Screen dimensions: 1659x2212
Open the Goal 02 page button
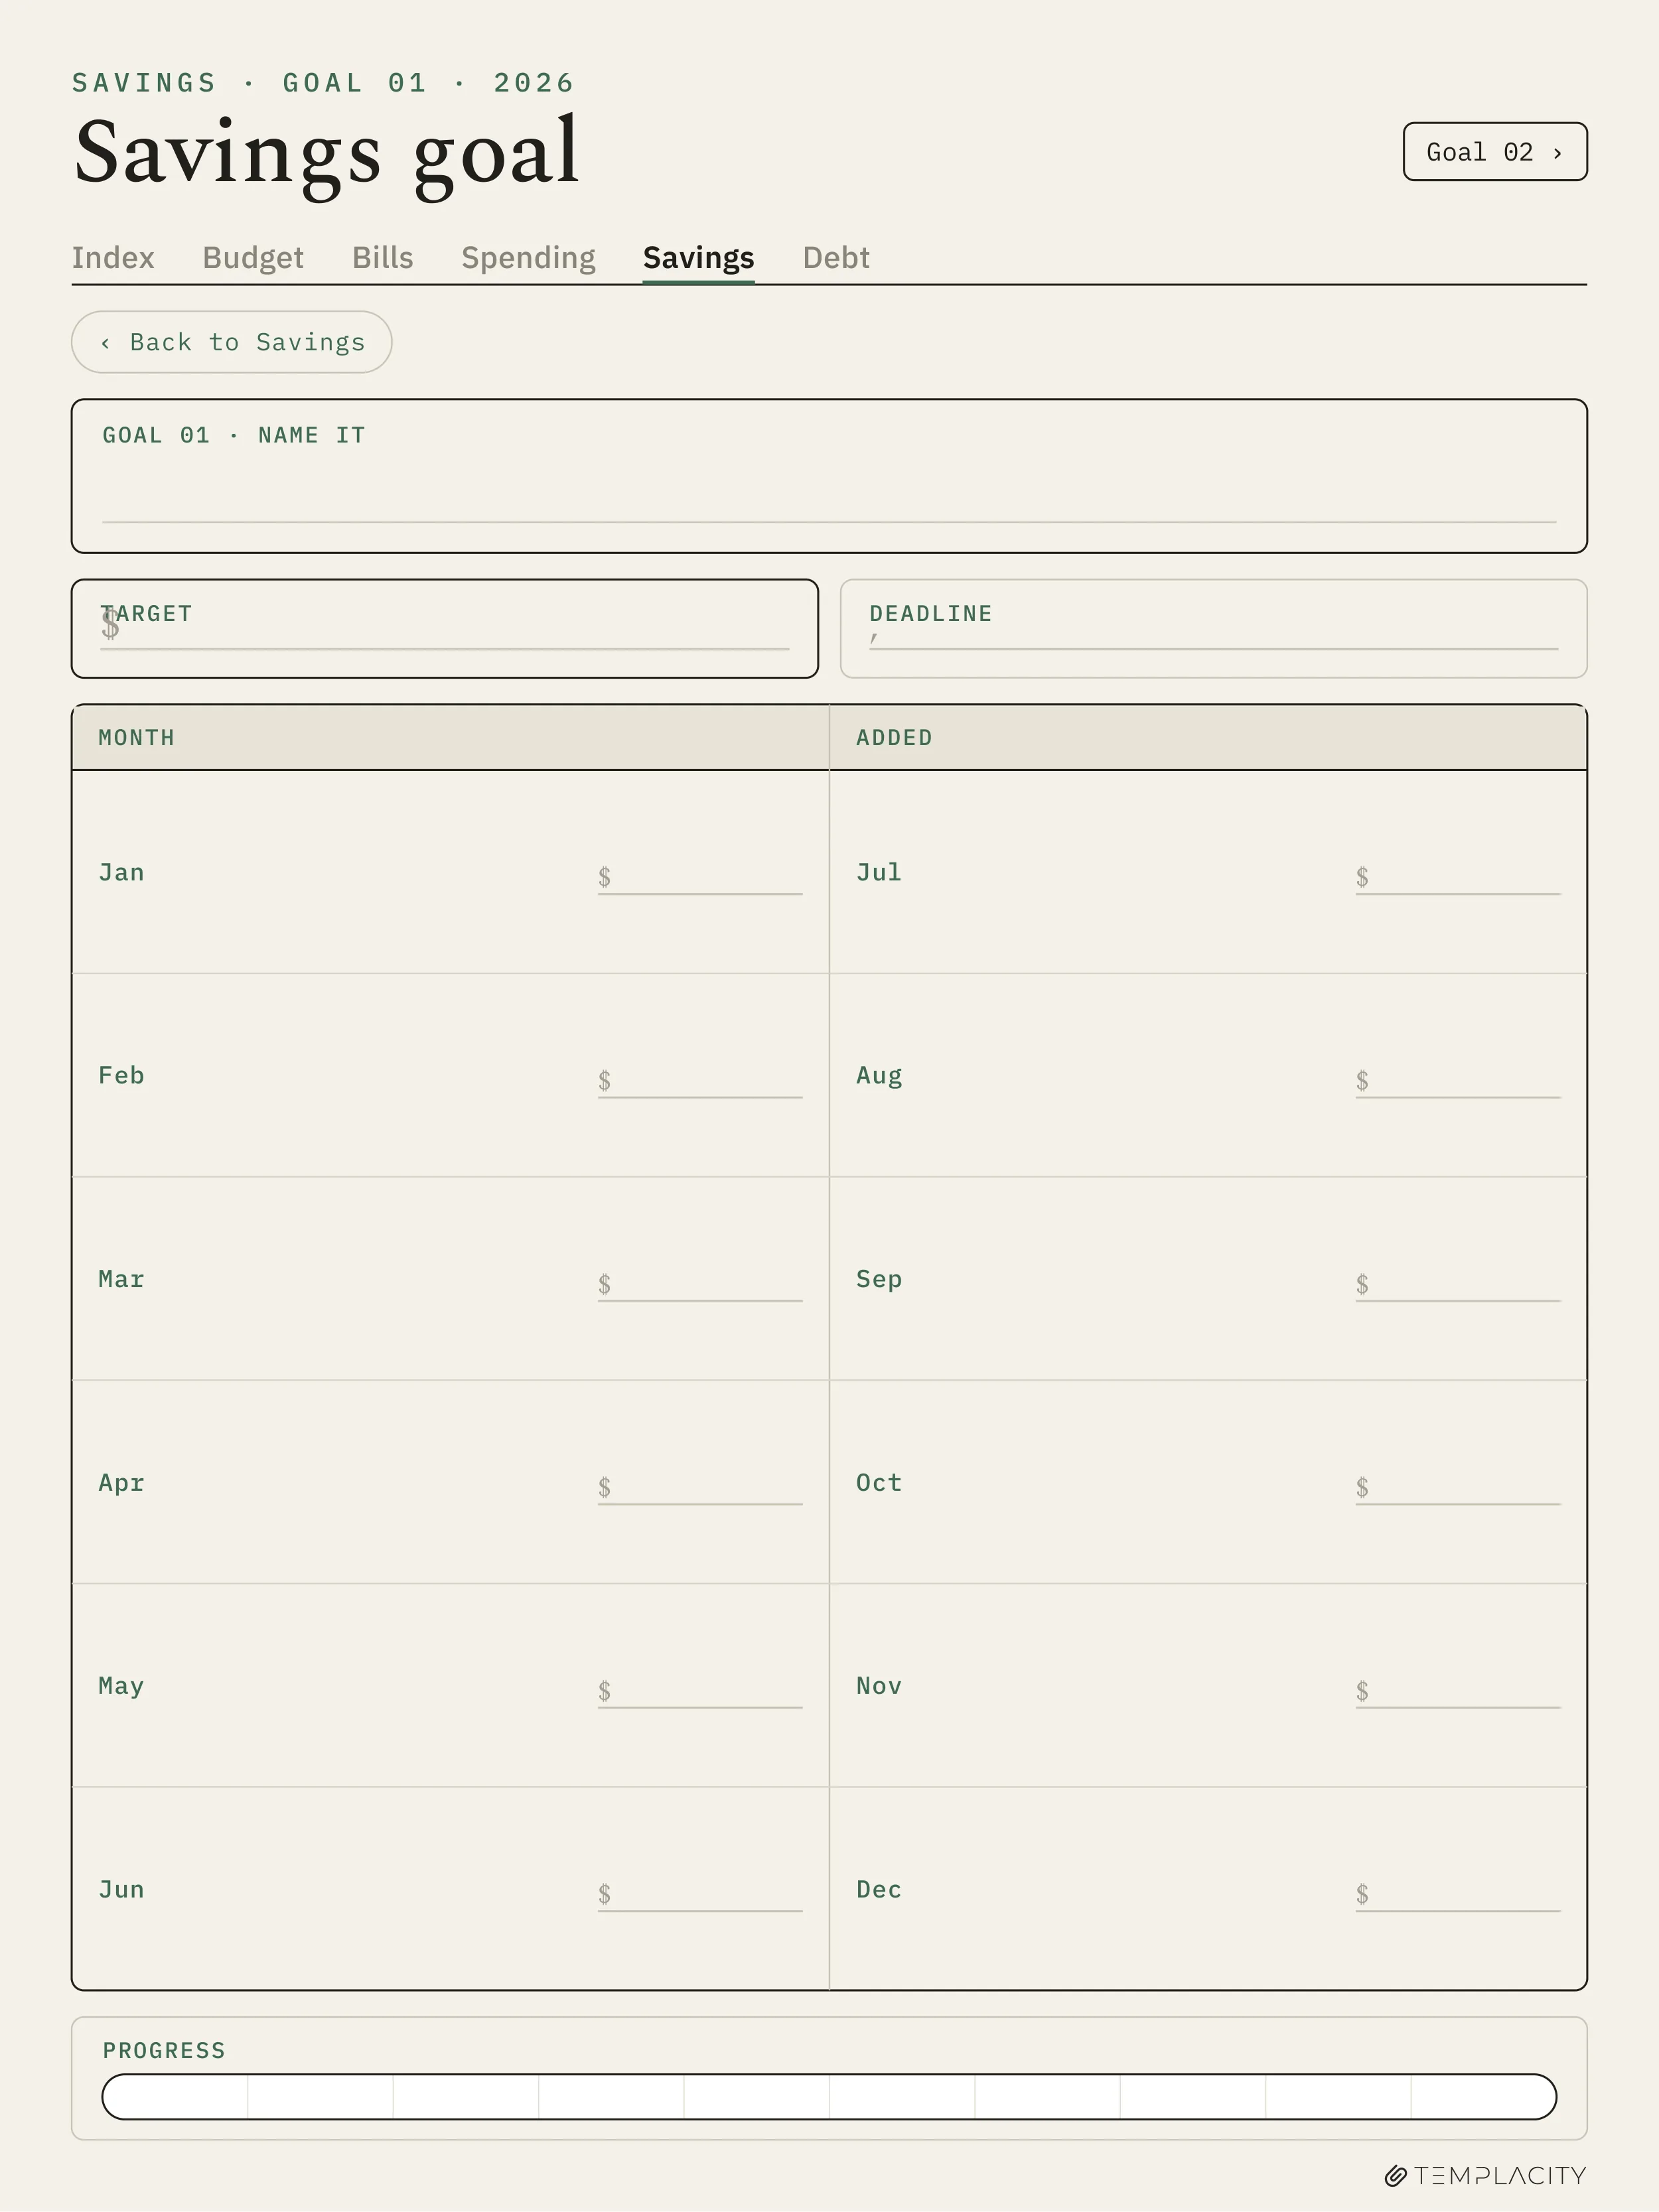click(x=1494, y=152)
